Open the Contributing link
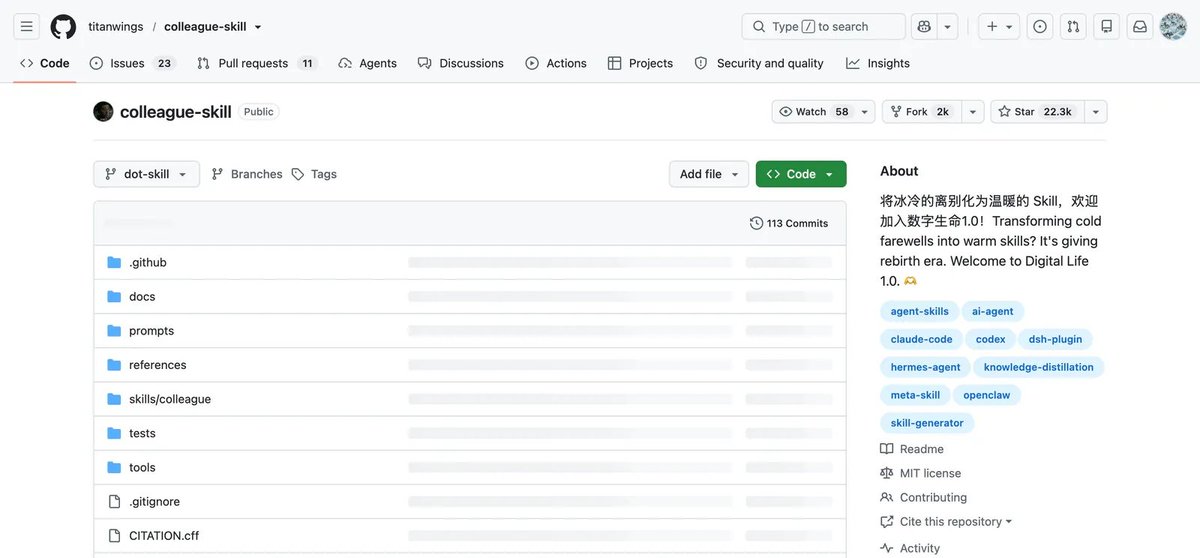This screenshot has width=1200, height=558. click(924, 497)
